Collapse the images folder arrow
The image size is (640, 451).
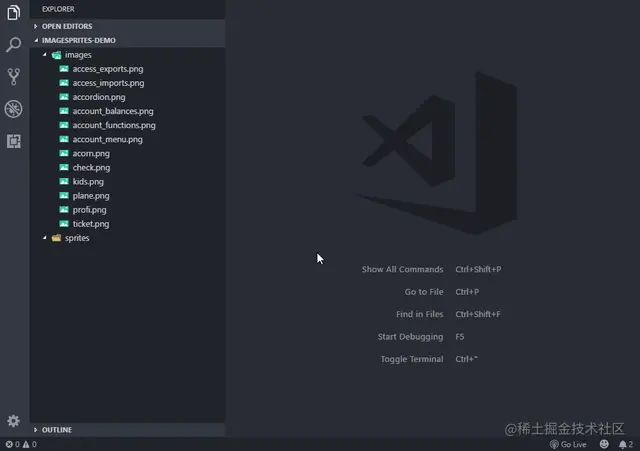[x=44, y=54]
